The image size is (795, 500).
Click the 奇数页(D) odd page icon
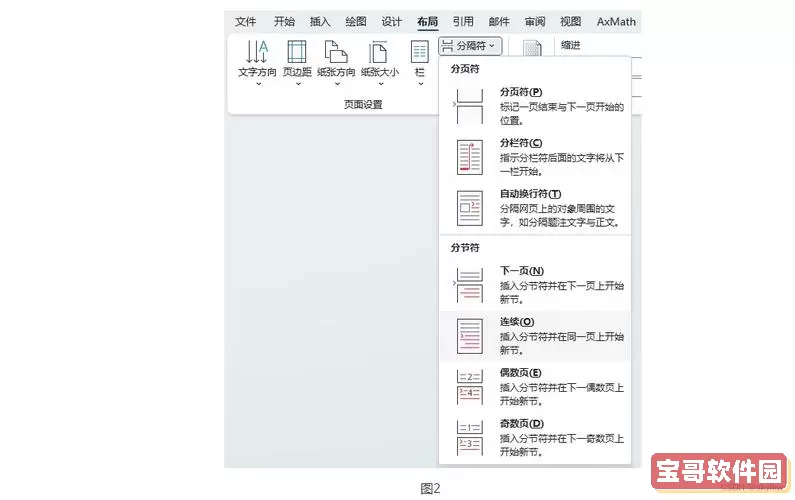[x=469, y=438]
